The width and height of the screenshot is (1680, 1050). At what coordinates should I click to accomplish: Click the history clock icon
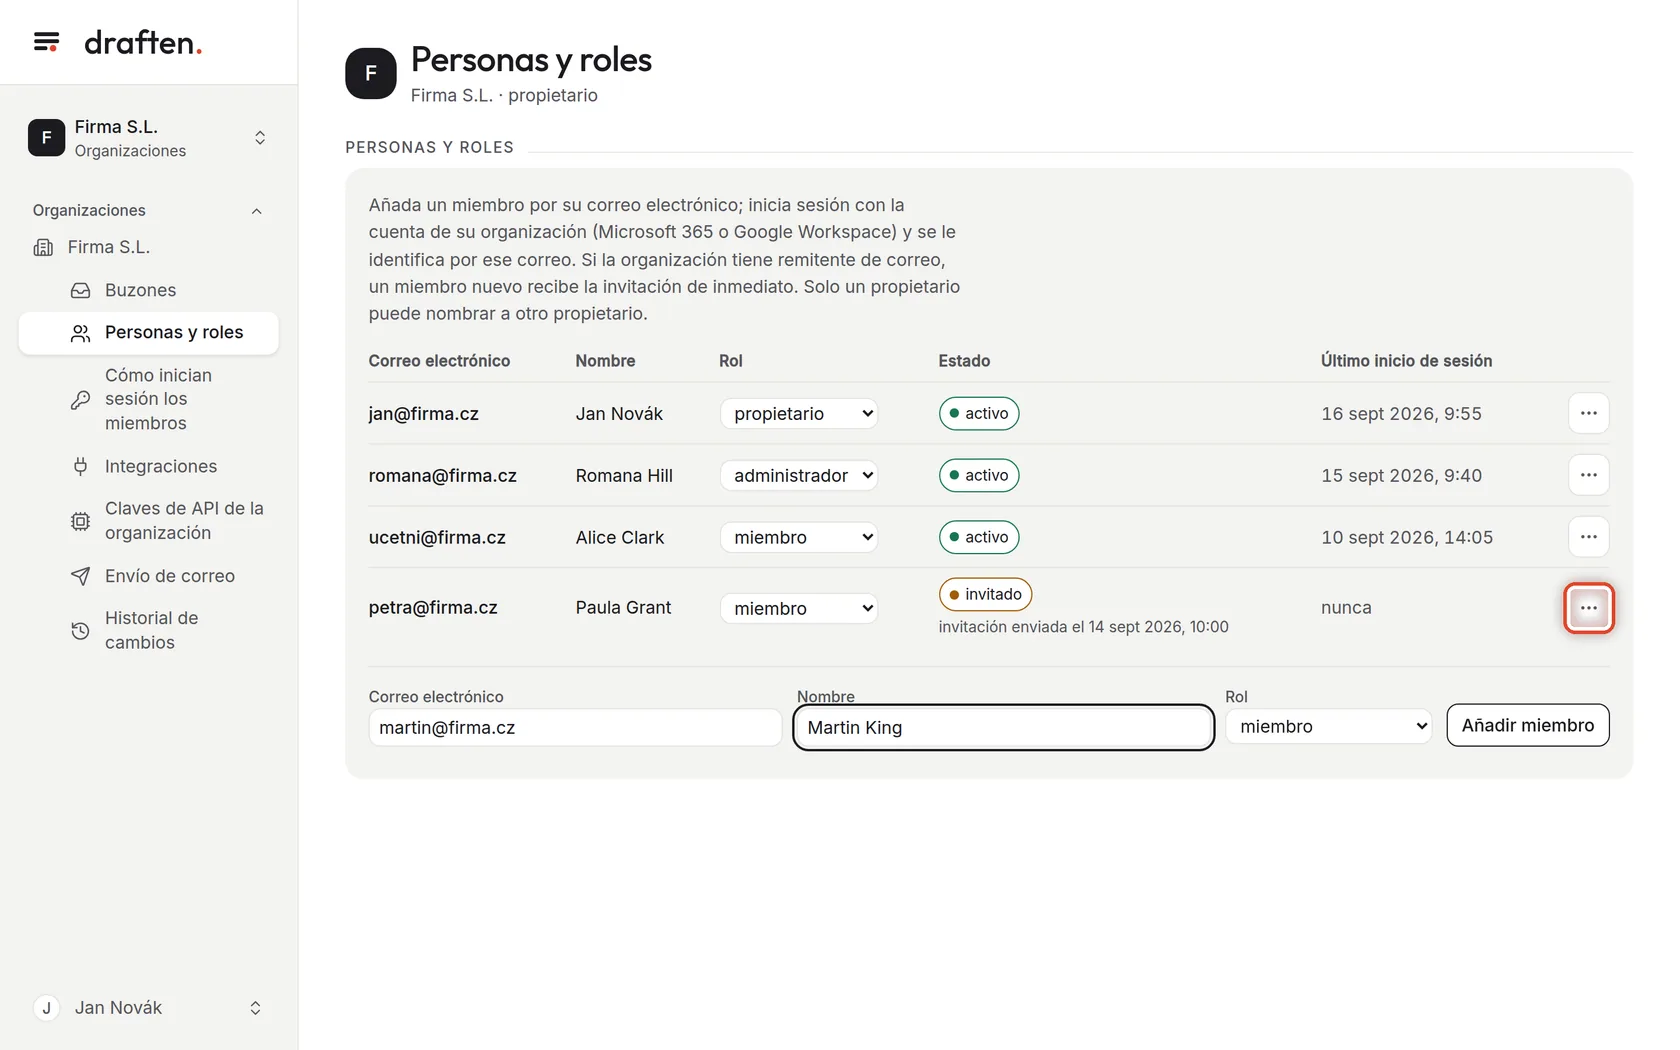coord(81,631)
